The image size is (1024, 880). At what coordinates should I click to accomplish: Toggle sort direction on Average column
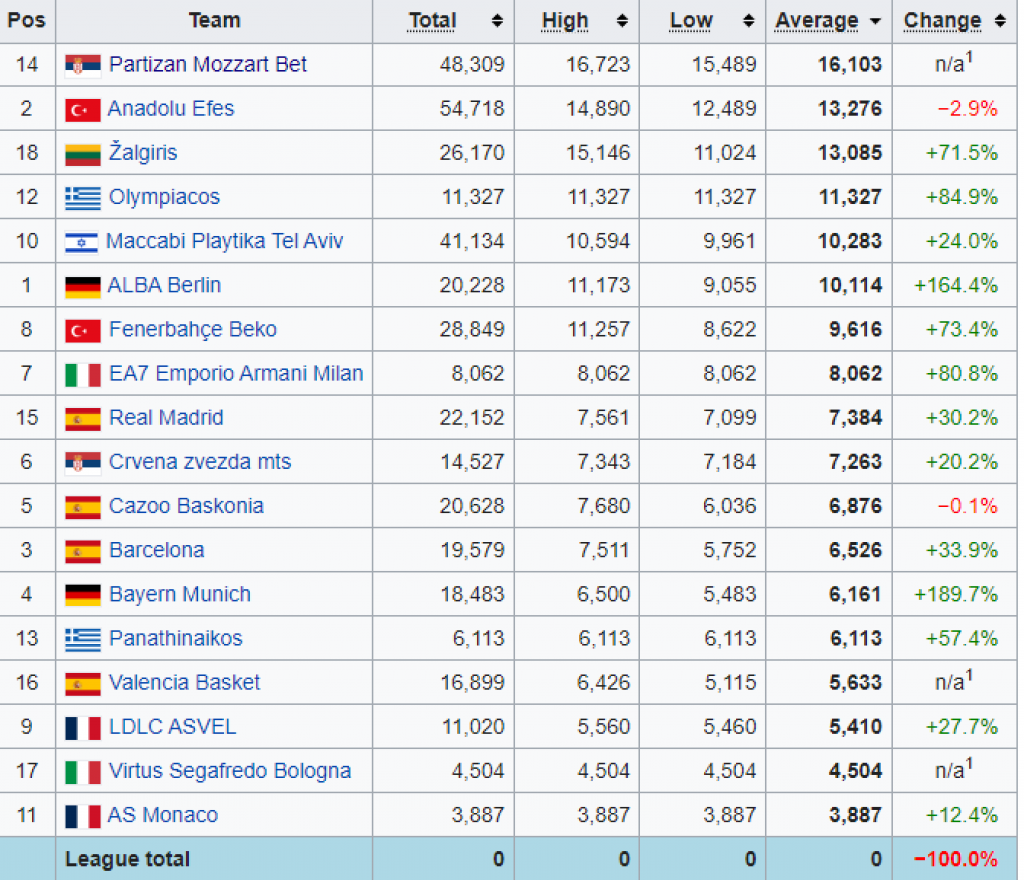875,21
